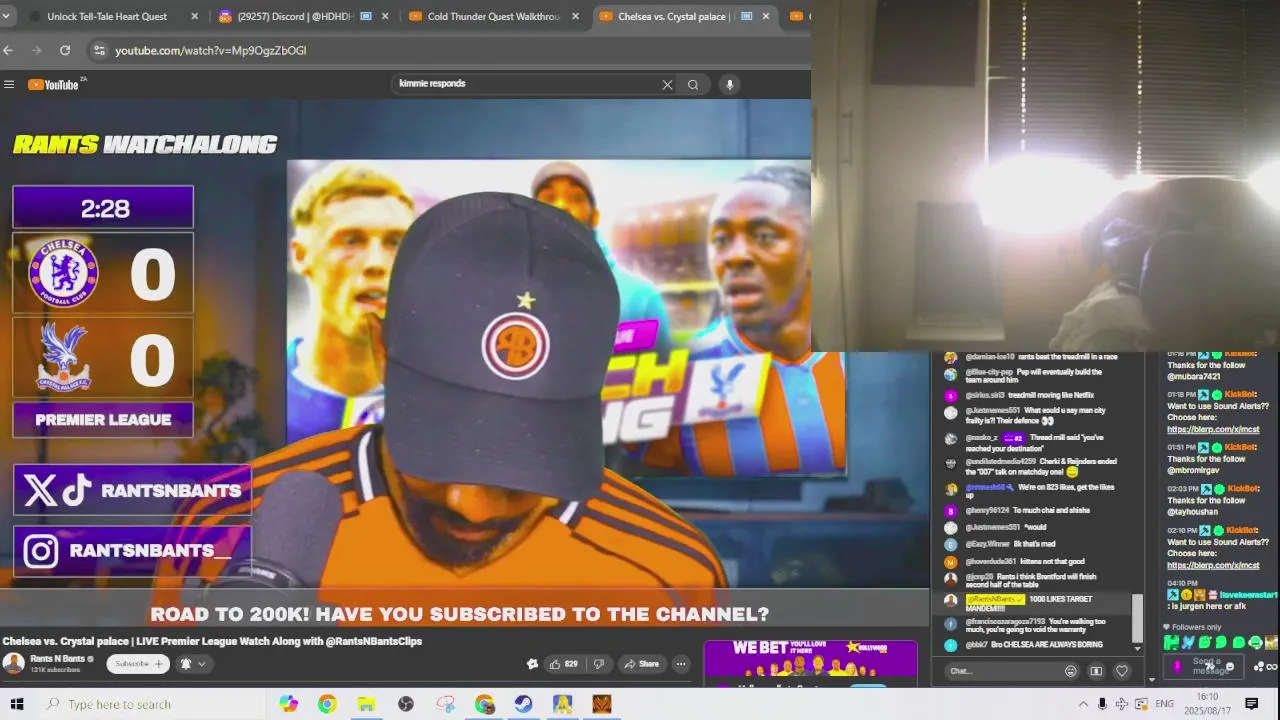Open Google Chrome from the taskbar
1280x720 pixels.
[x=327, y=704]
